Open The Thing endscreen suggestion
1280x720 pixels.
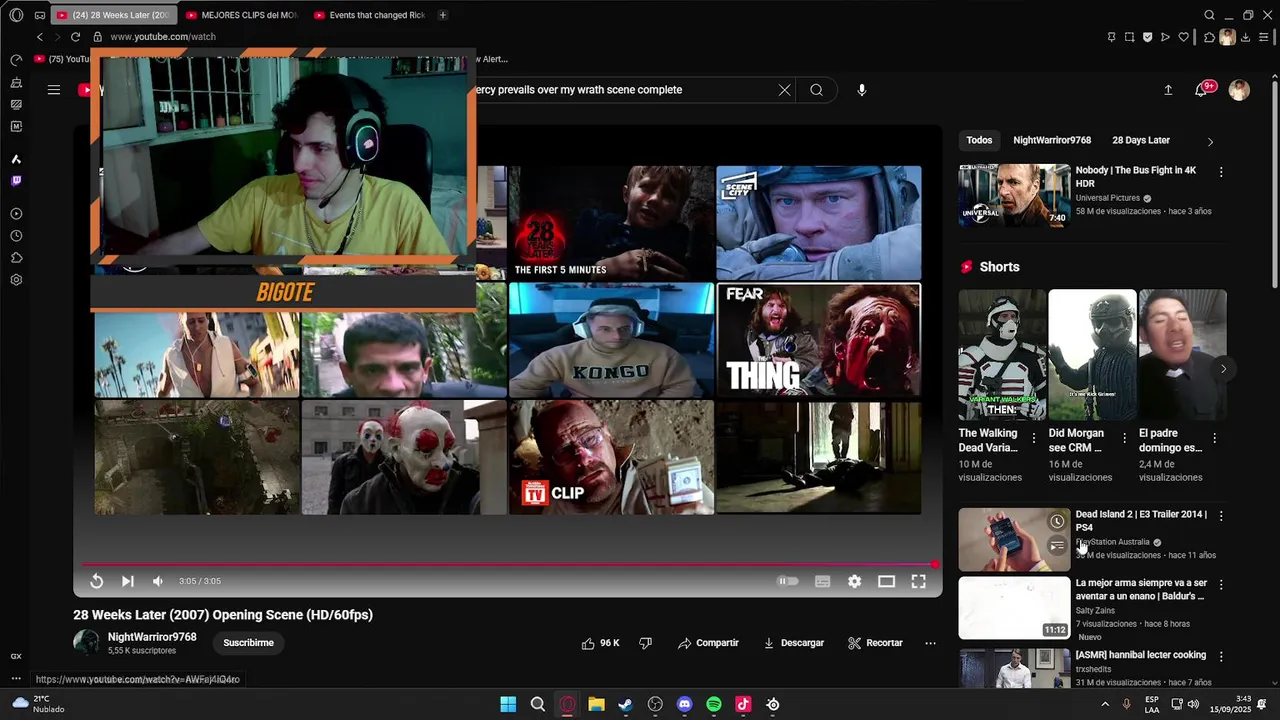[x=819, y=340]
